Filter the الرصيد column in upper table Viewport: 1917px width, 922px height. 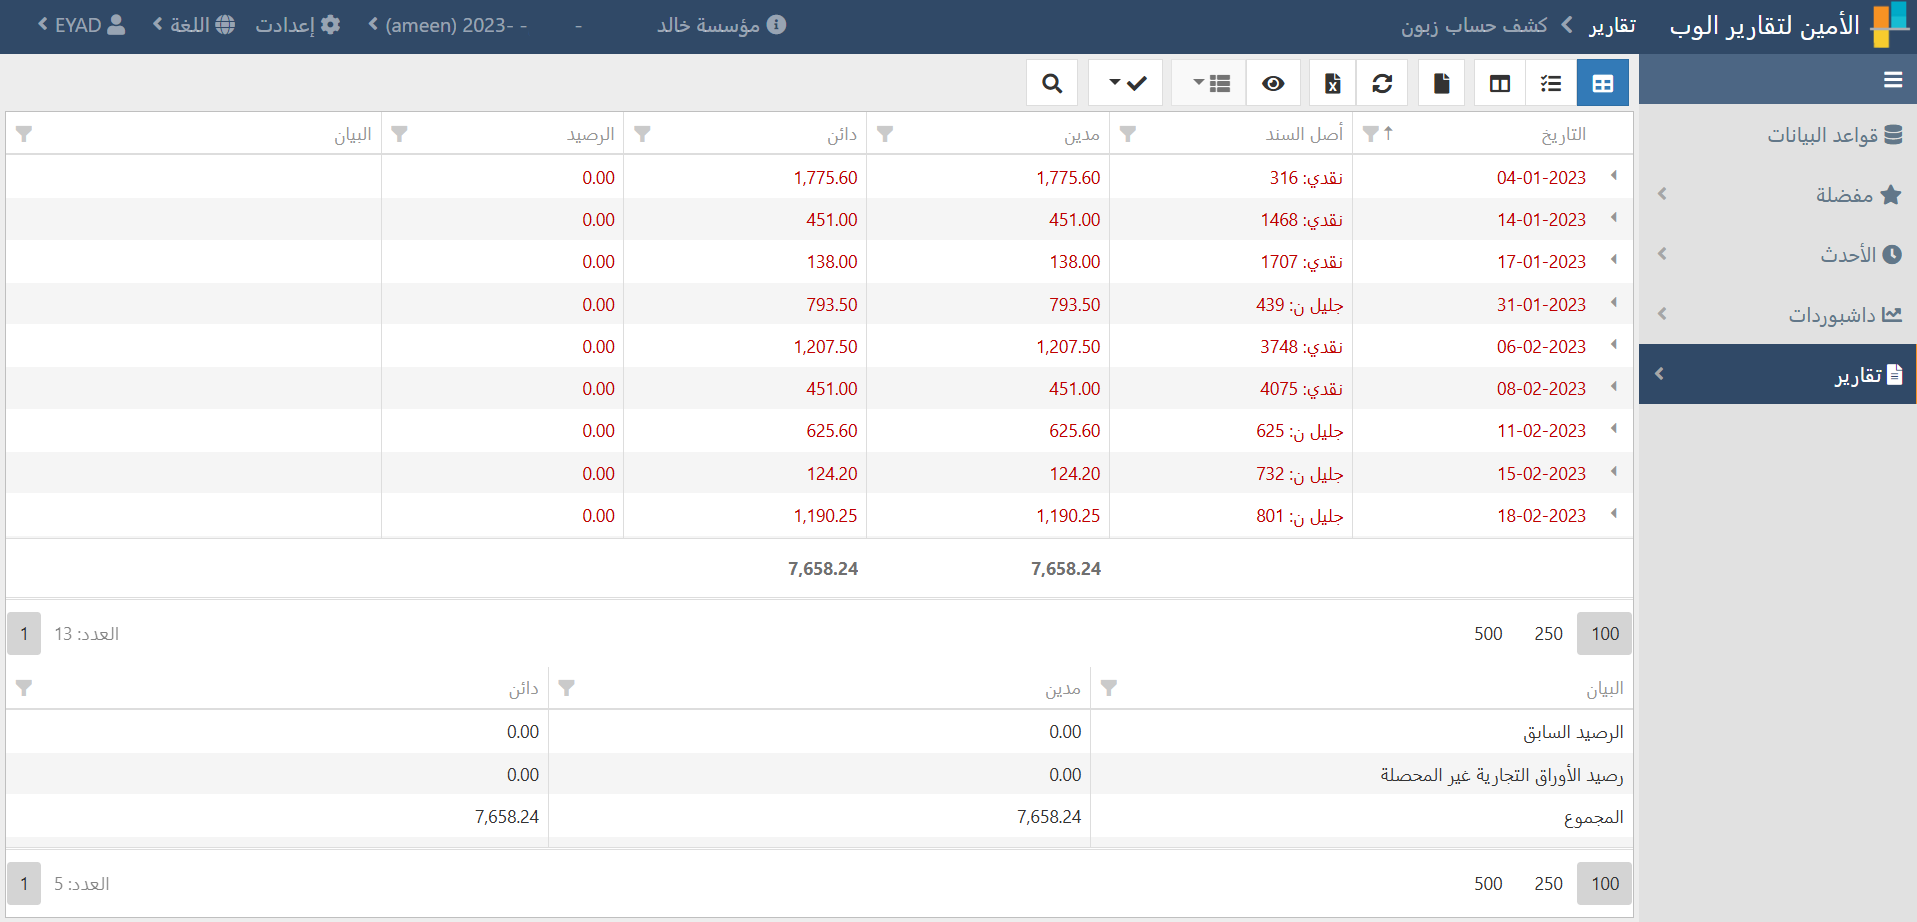click(x=400, y=134)
